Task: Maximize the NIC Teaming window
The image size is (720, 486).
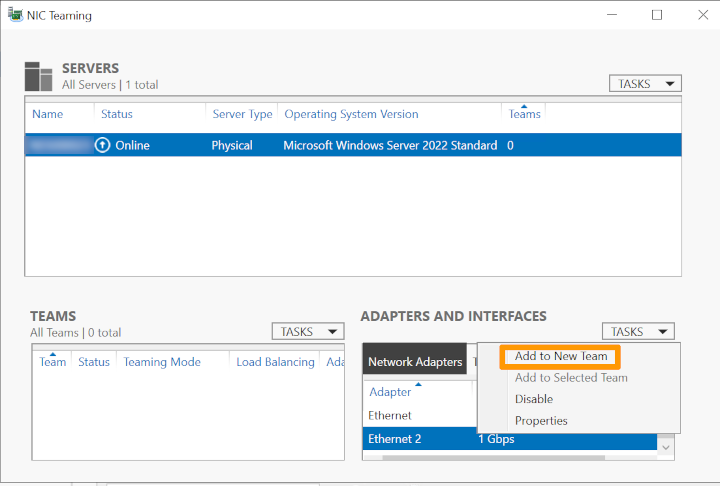Action: [657, 15]
